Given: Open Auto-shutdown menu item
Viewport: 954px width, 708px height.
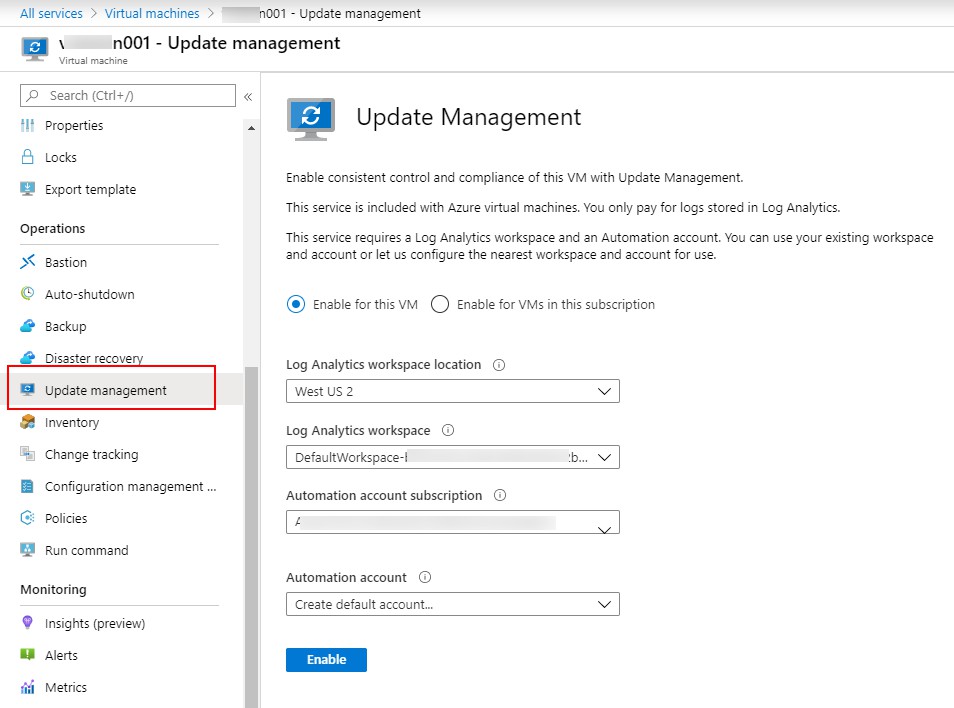Looking at the screenshot, I should (89, 294).
